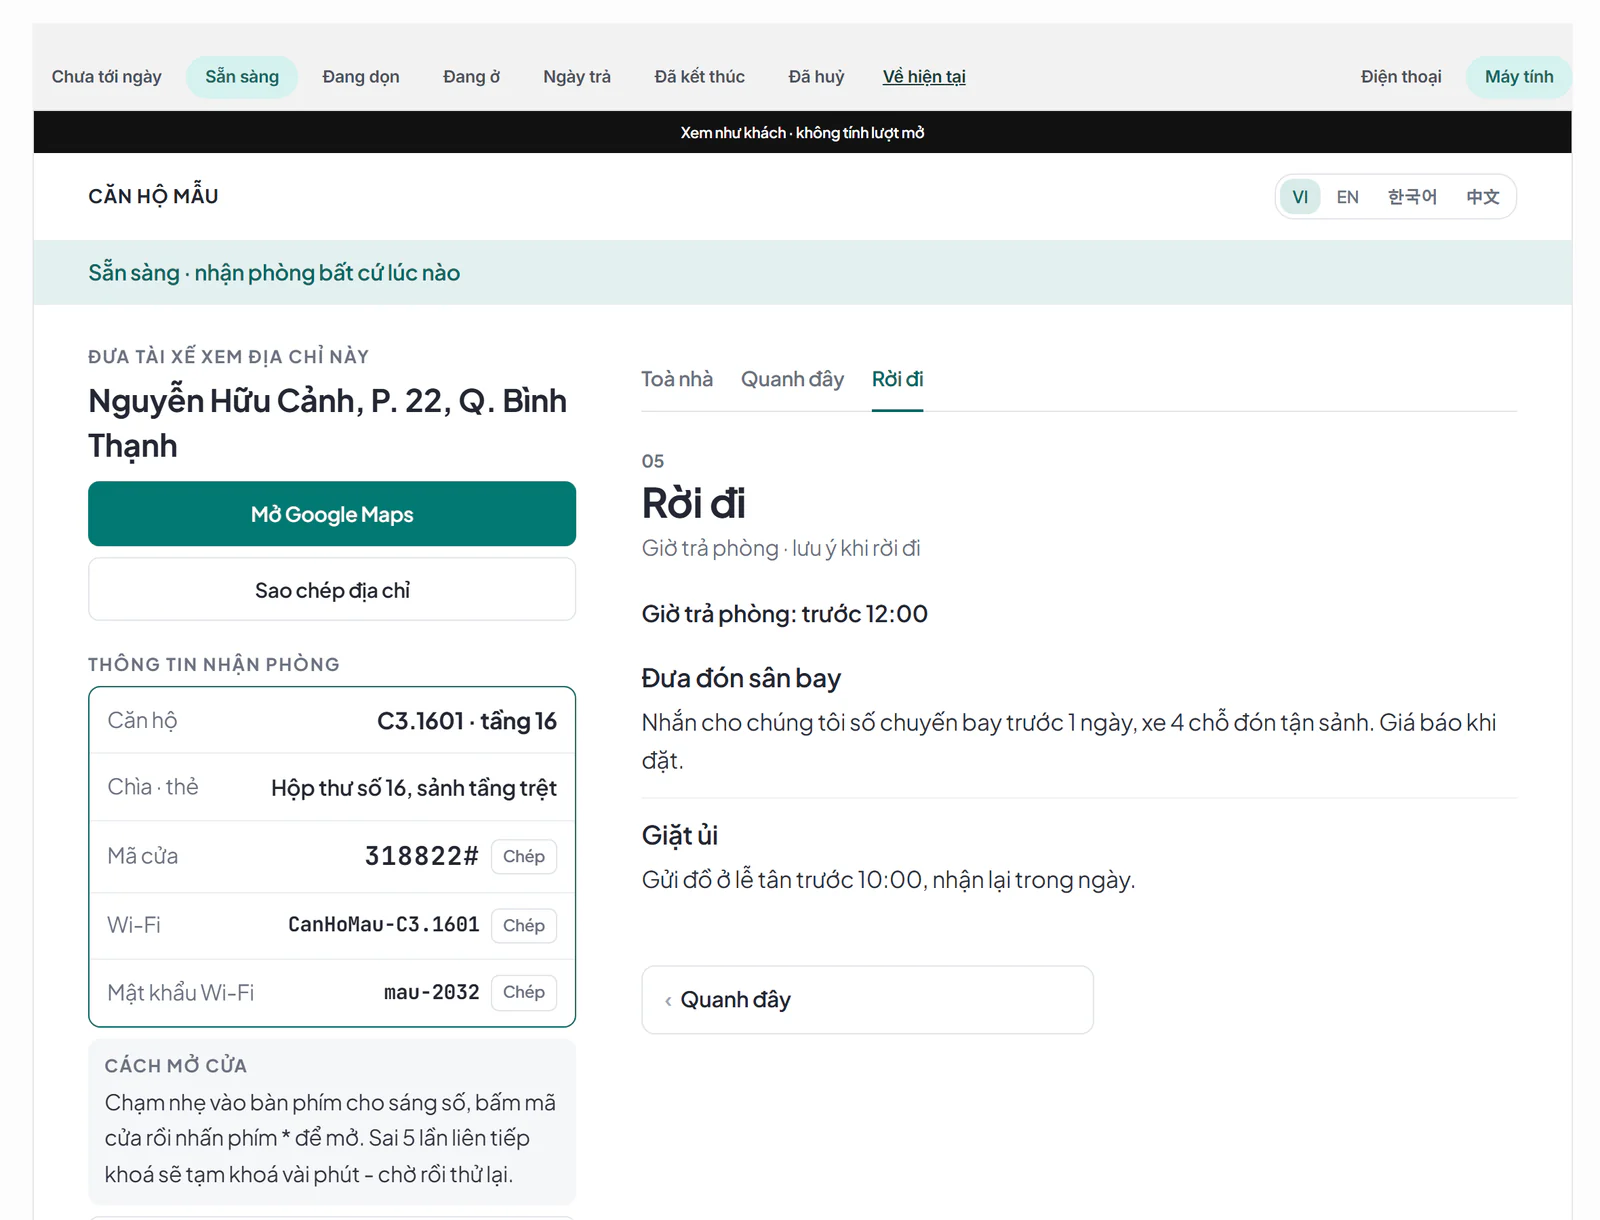The image size is (1600, 1220).
Task: Open the 'Quanh đây' tab
Action: click(x=792, y=379)
